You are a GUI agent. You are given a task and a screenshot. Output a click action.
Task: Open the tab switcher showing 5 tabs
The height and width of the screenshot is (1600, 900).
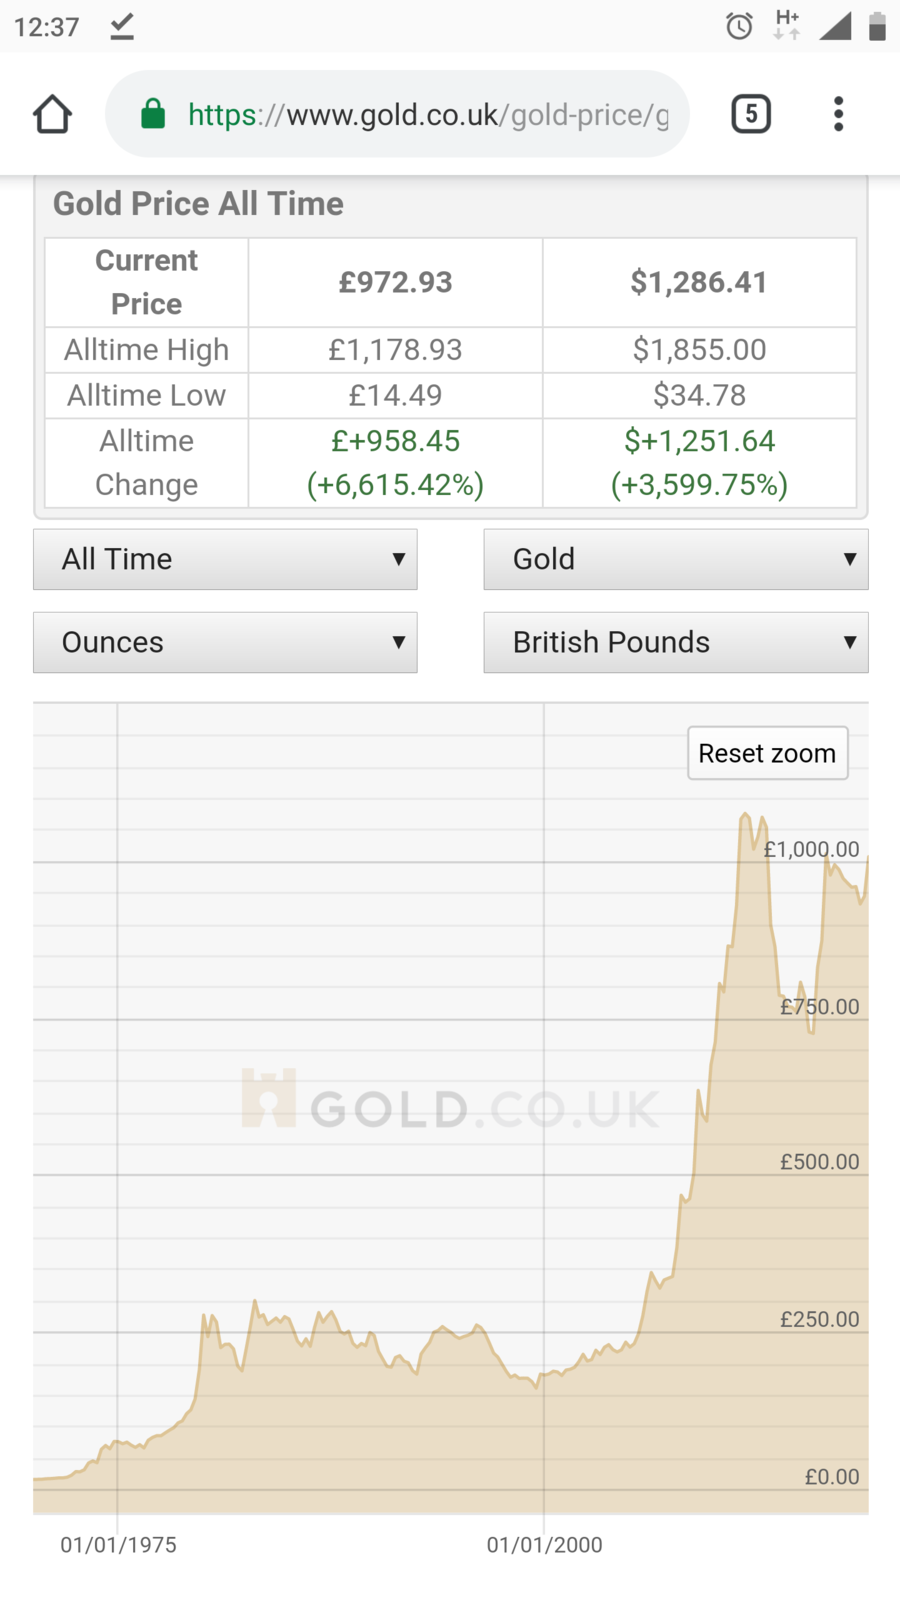(x=751, y=114)
